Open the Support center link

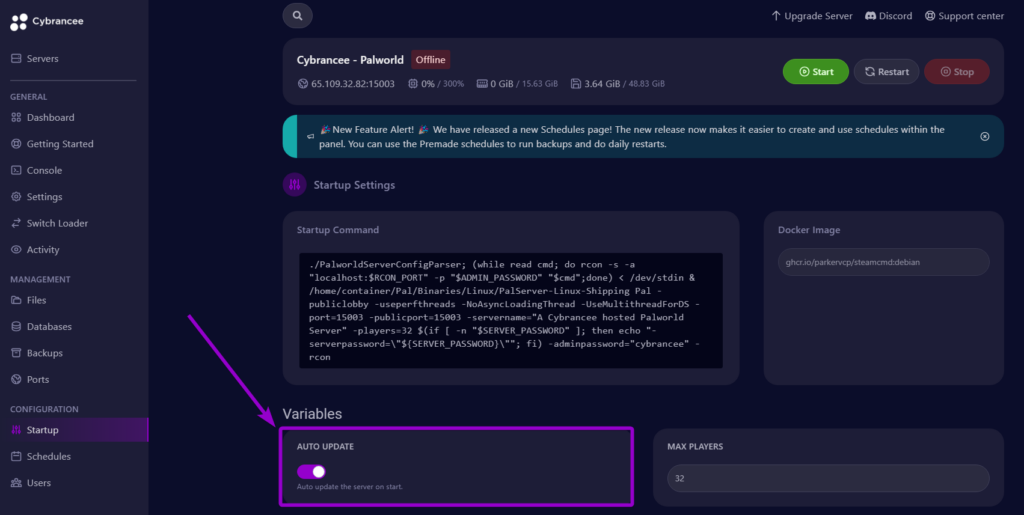click(964, 16)
